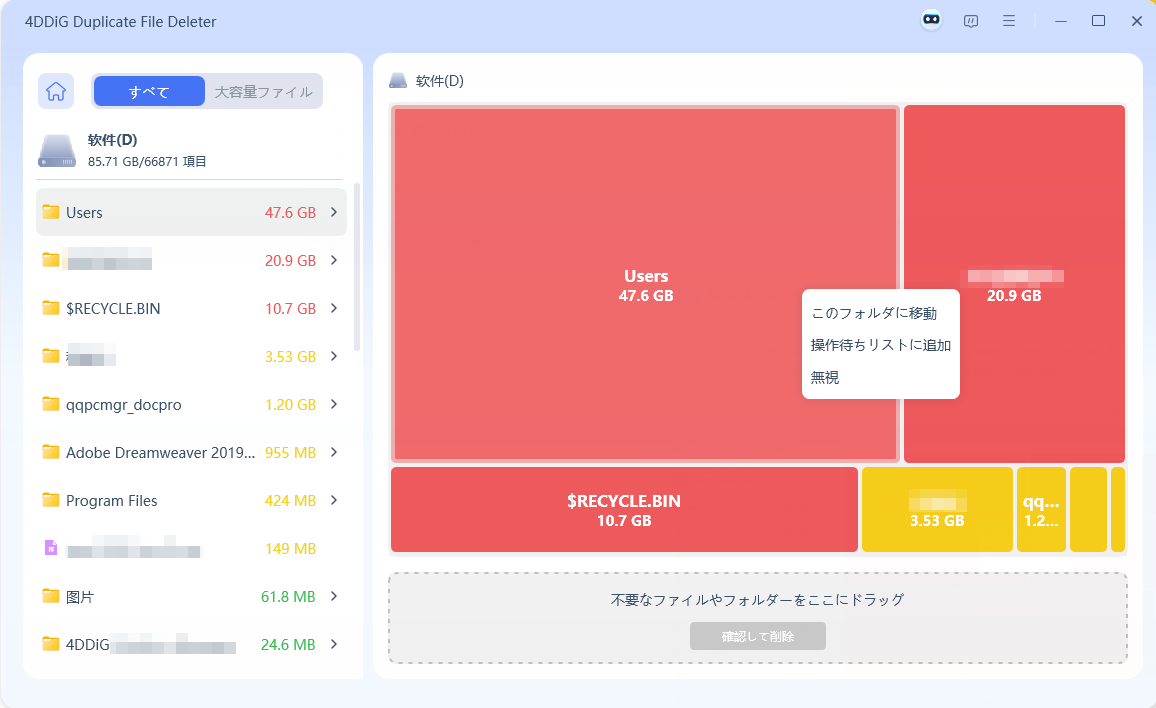Image resolution: width=1156 pixels, height=708 pixels.
Task: Select the $RECYCLE.BIN treemap block
Action: click(x=624, y=510)
